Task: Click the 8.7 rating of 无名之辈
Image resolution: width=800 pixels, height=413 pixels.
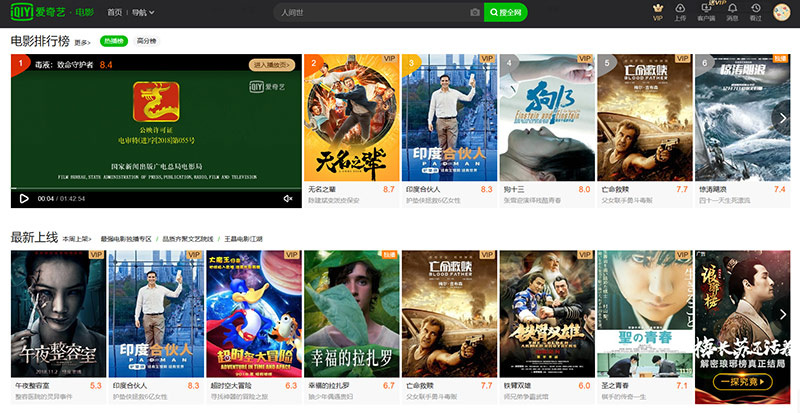Action: [389, 189]
